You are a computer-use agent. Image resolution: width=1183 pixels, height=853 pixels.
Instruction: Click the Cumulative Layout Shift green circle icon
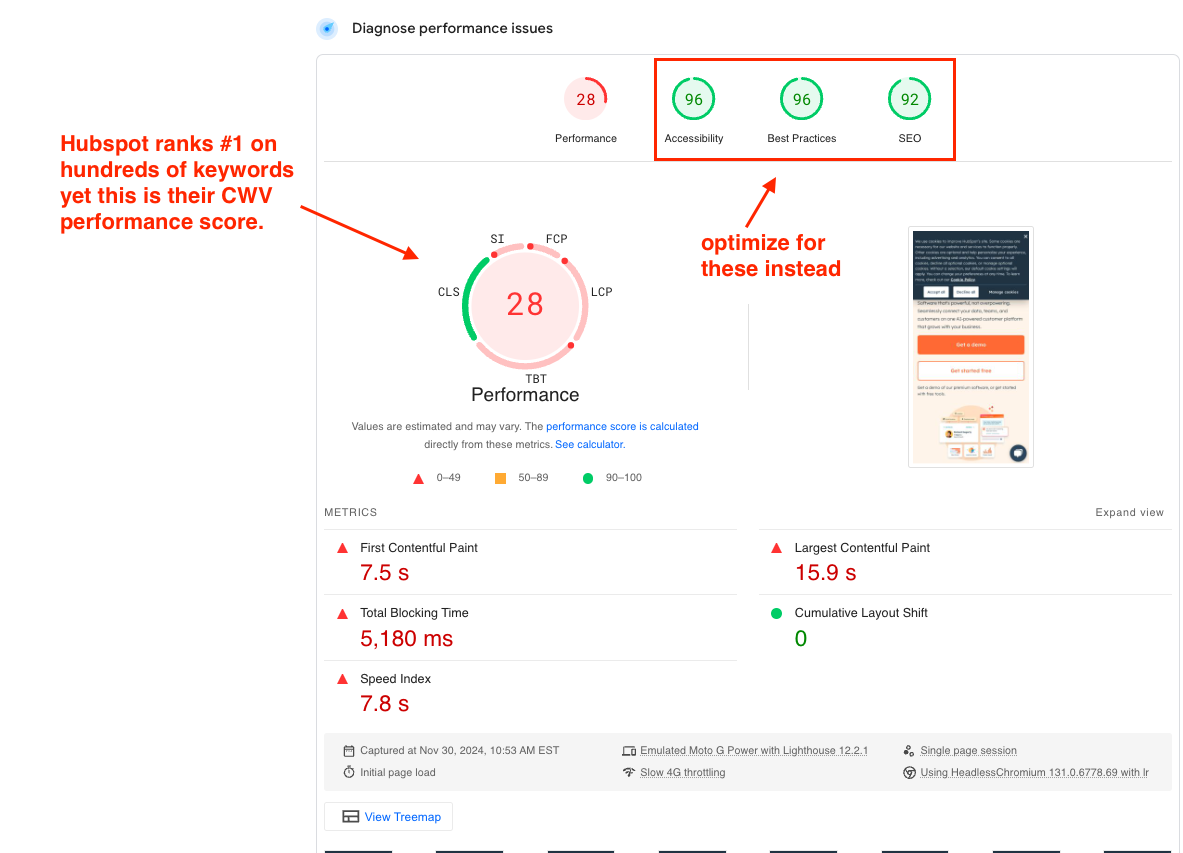(x=776, y=613)
